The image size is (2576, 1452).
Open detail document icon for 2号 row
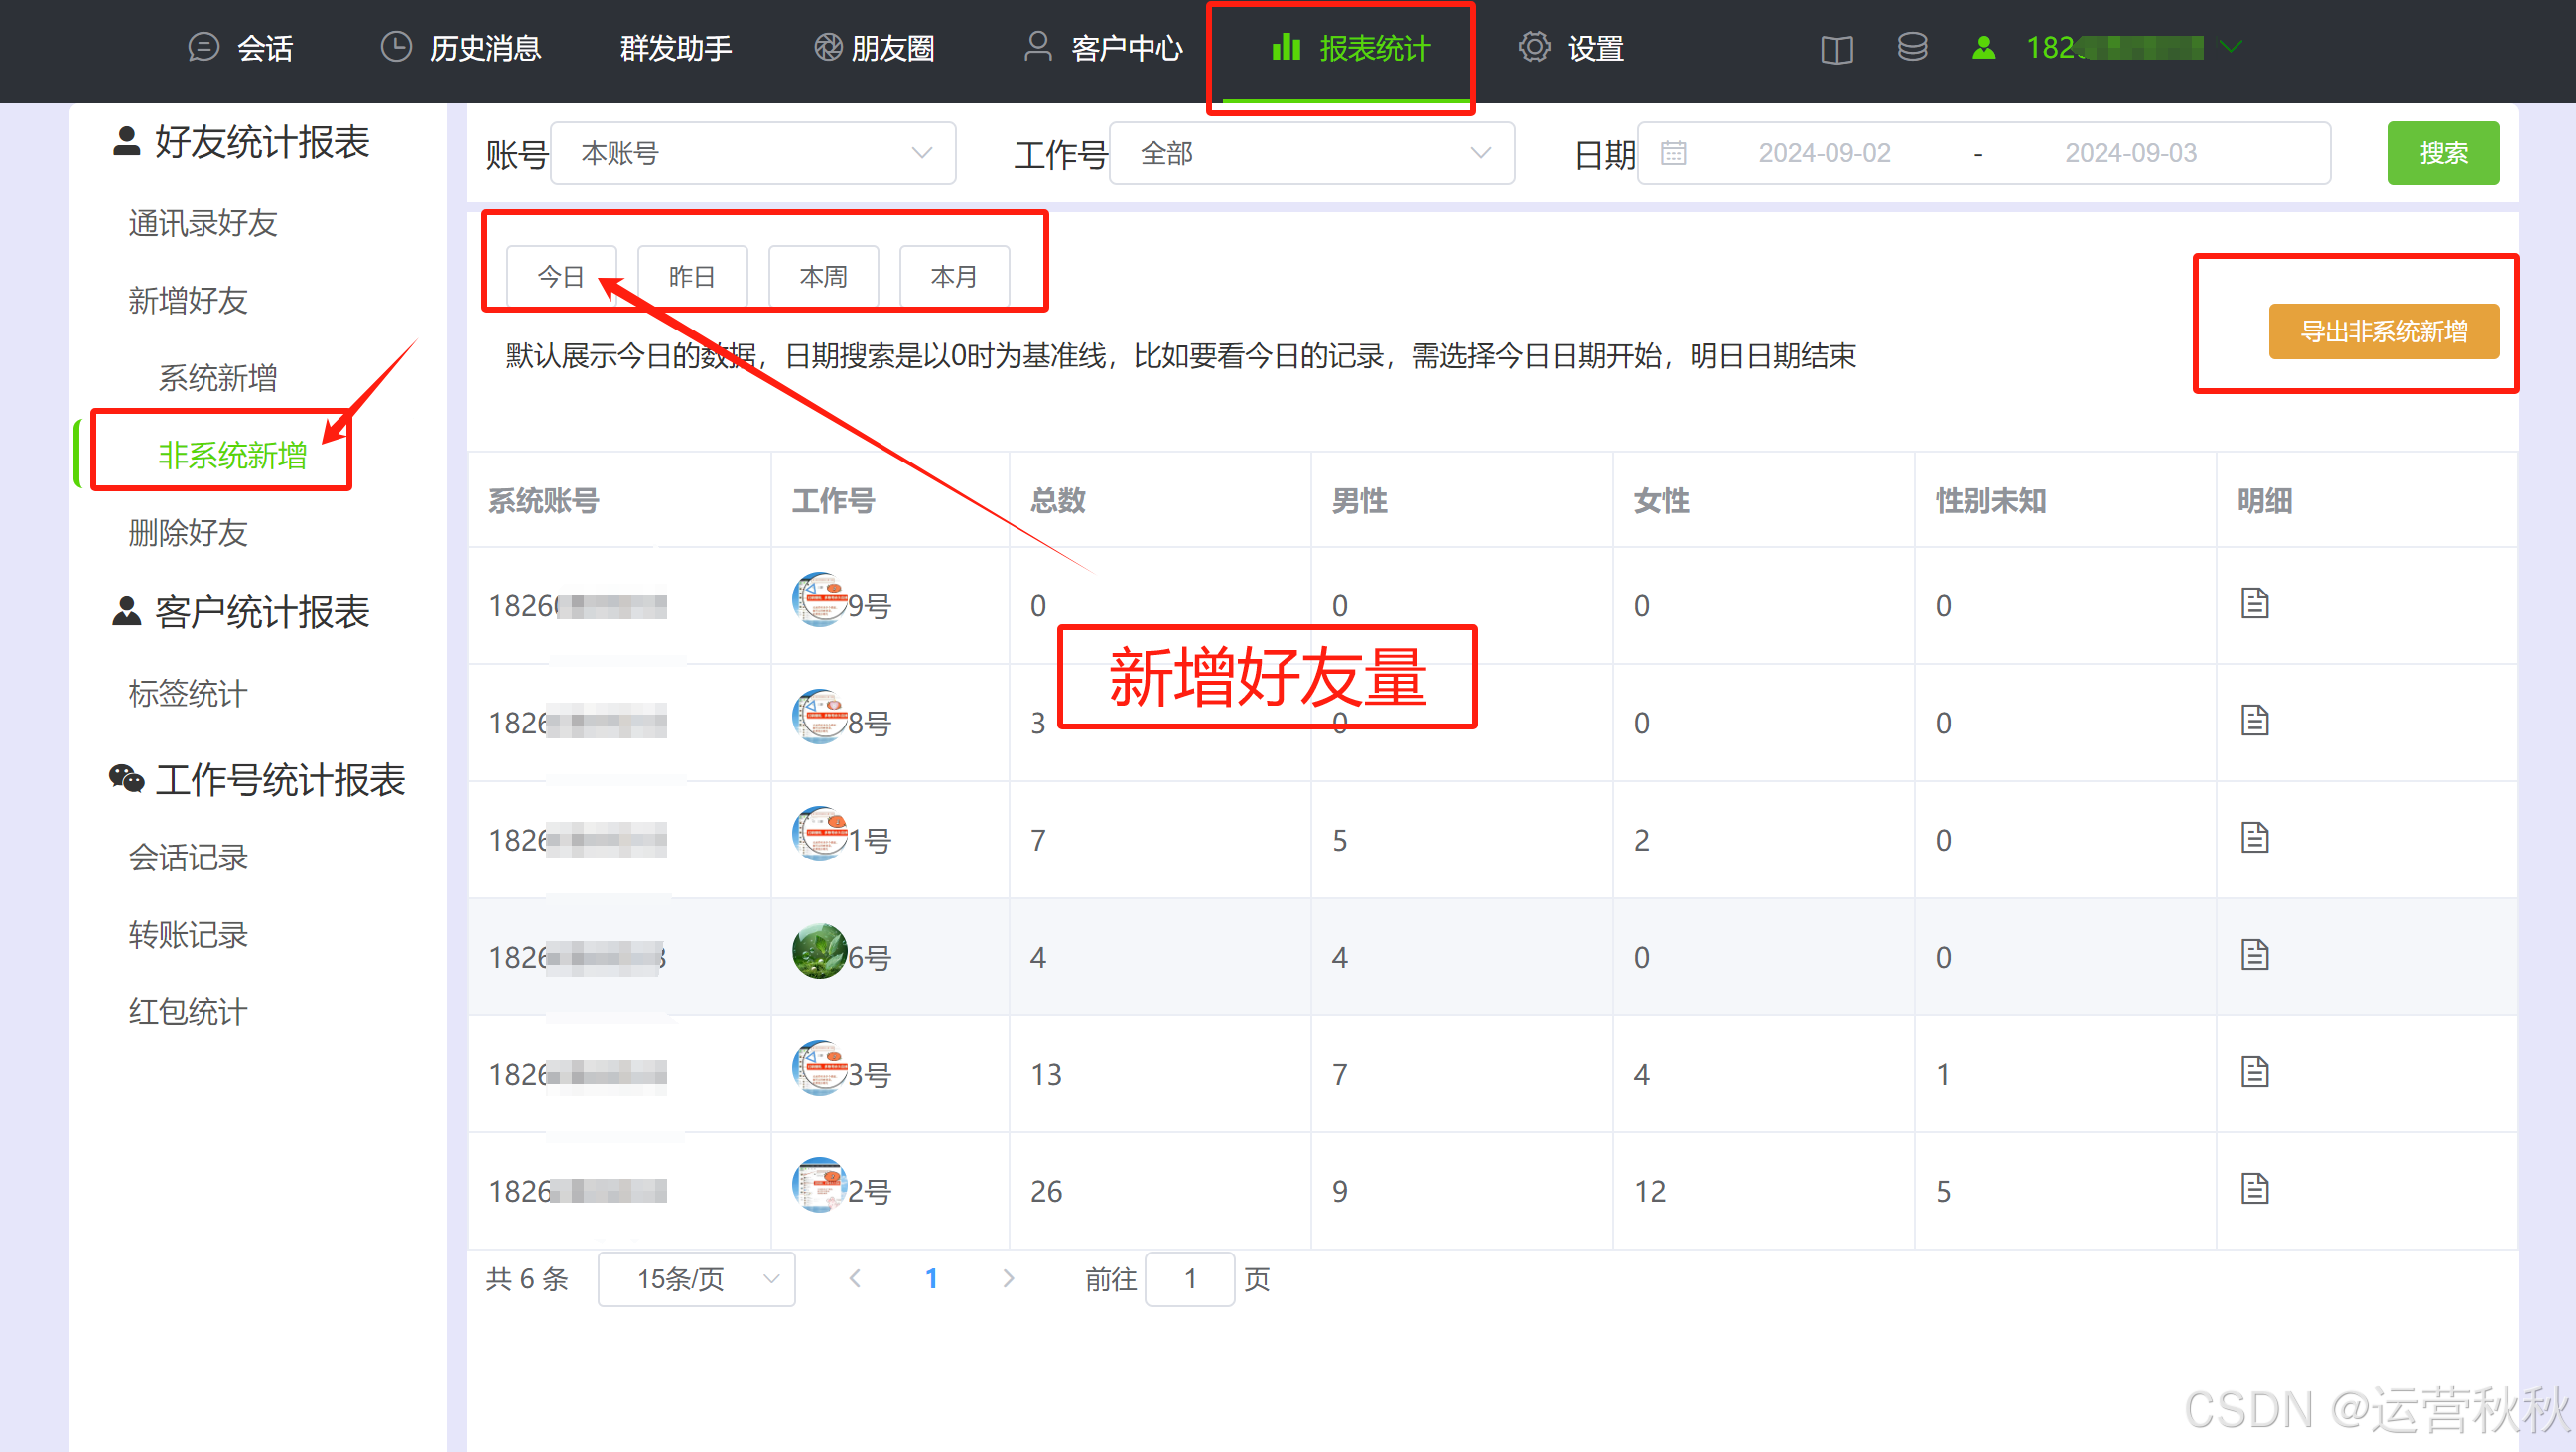(2254, 1189)
